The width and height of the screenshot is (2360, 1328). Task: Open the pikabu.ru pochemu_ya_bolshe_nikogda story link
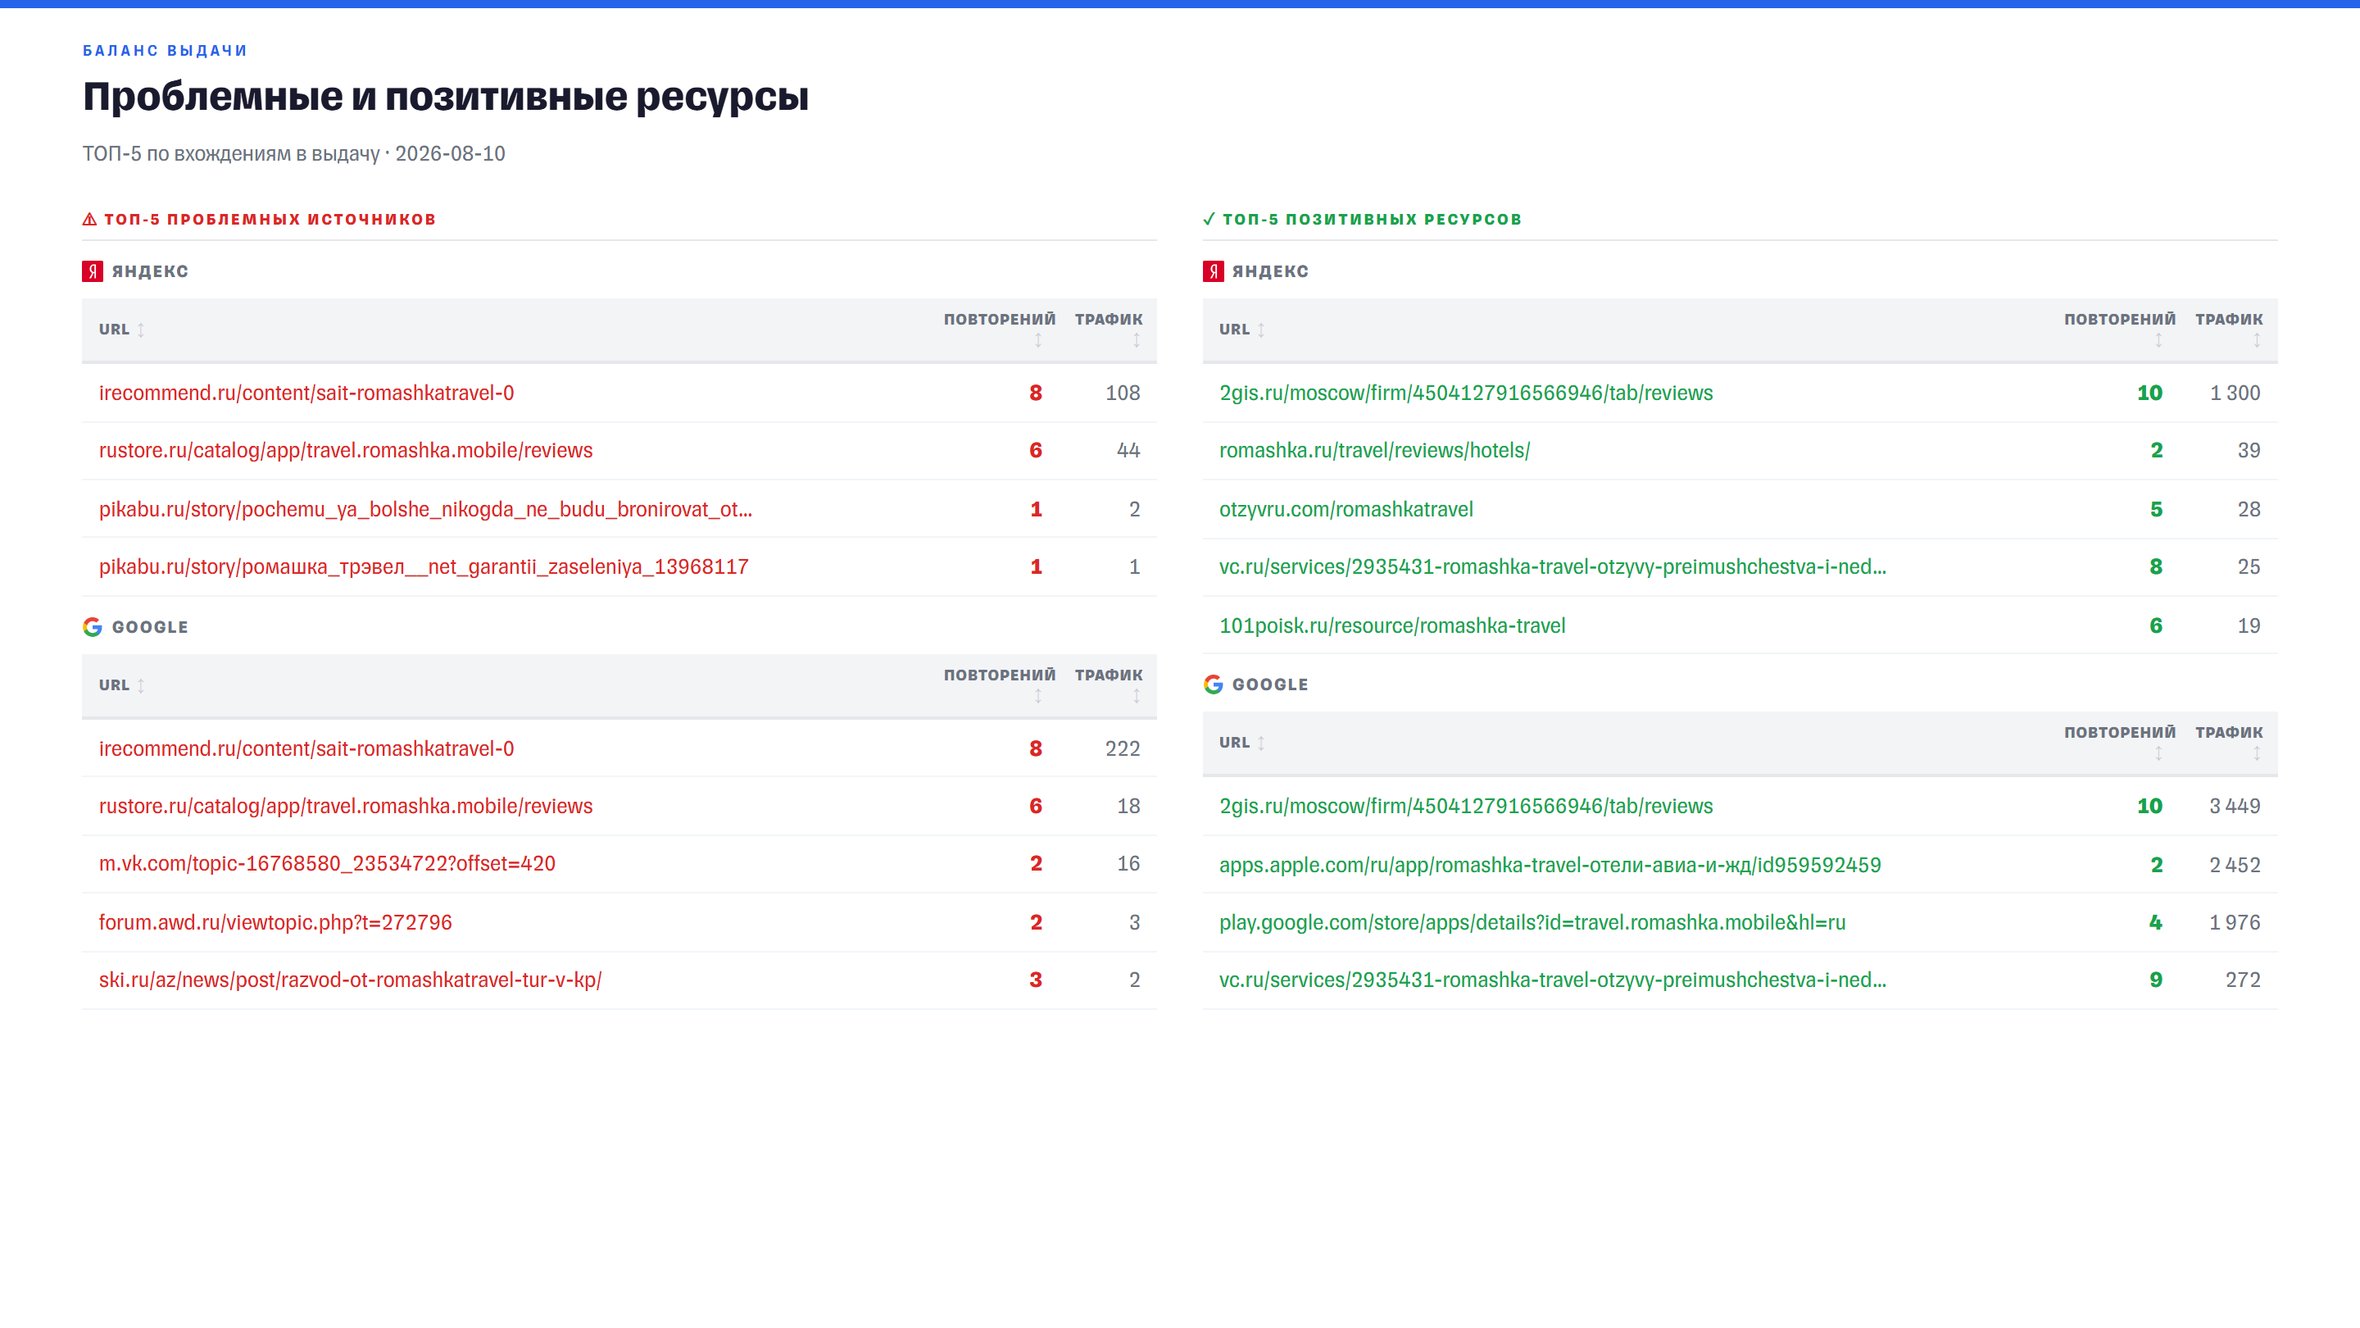(425, 509)
